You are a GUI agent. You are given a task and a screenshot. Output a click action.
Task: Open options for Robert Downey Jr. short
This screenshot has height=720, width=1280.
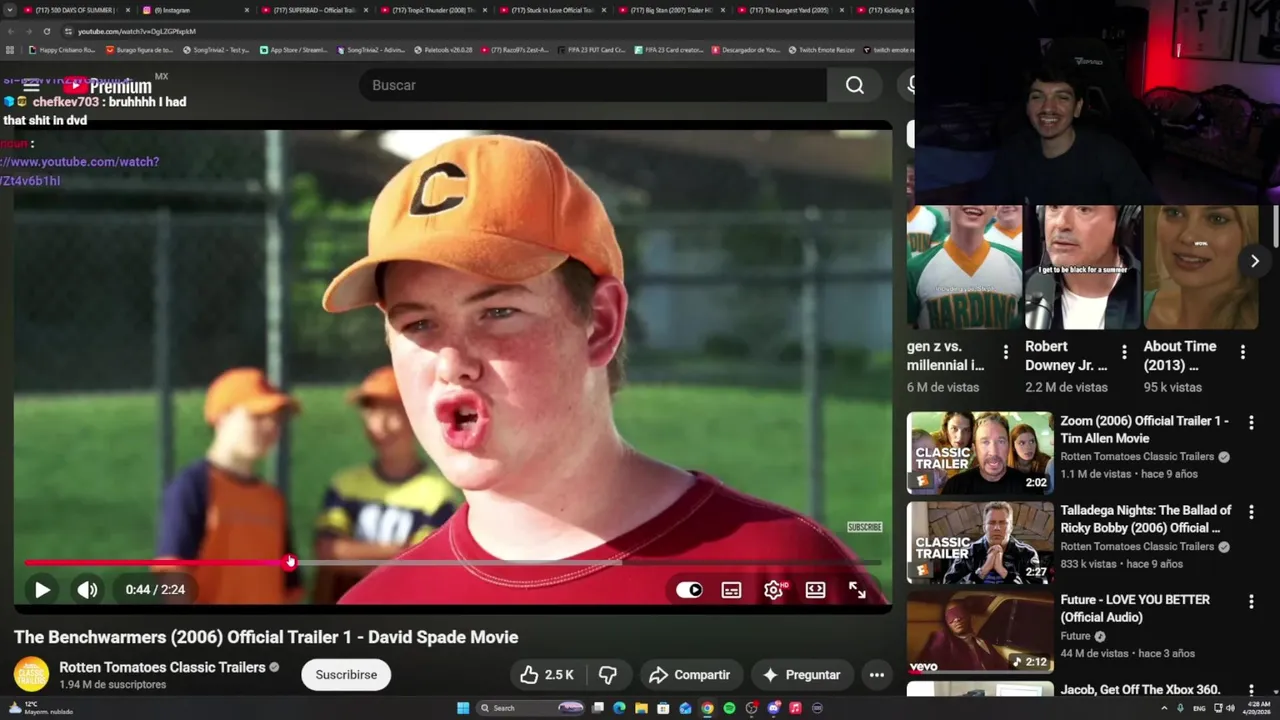(1124, 352)
